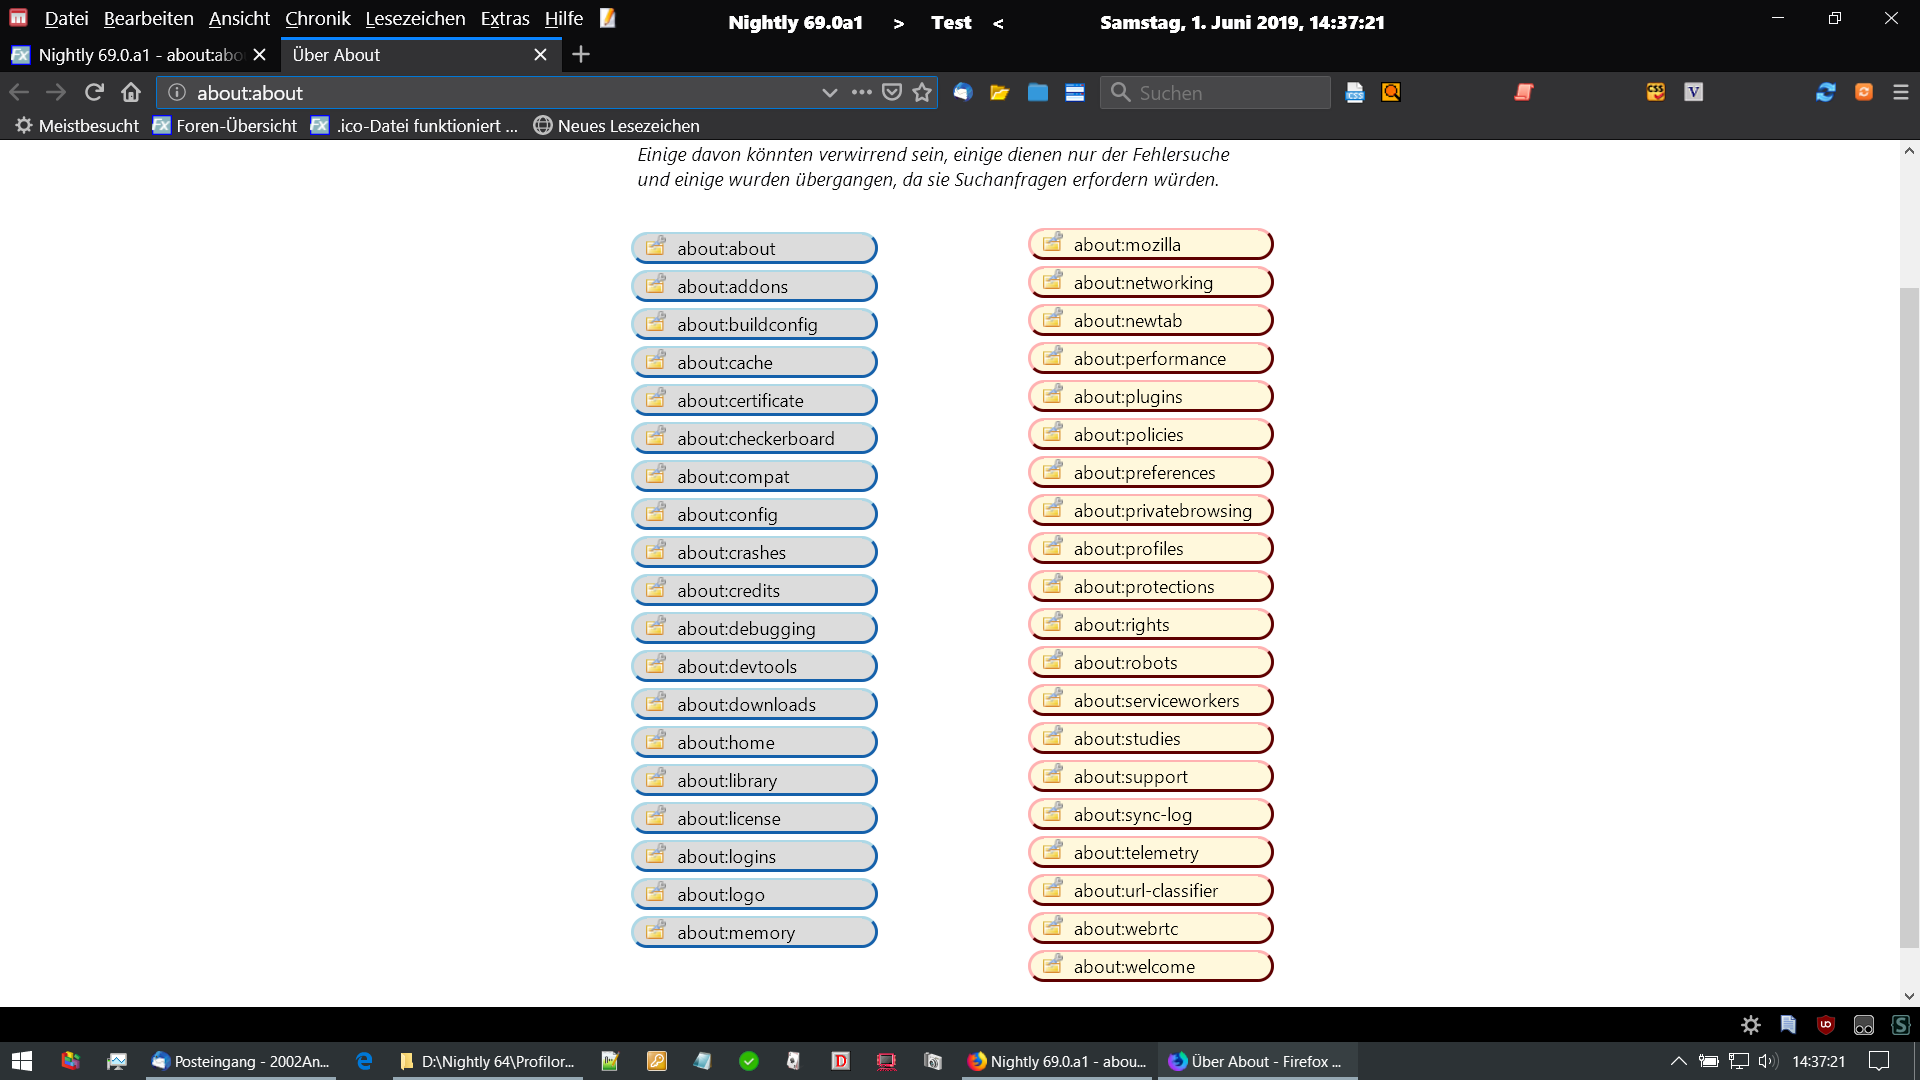Click the yellow open-folder toolbar icon
Screen dimensions: 1920x1080
pos(999,92)
